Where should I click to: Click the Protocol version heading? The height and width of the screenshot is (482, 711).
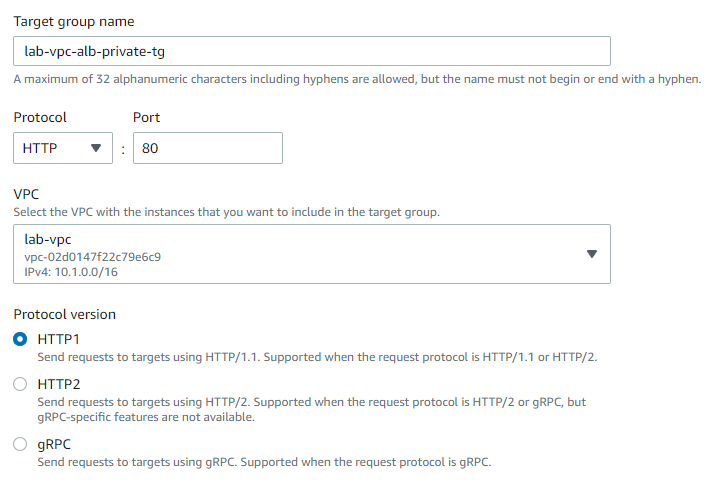coord(64,314)
